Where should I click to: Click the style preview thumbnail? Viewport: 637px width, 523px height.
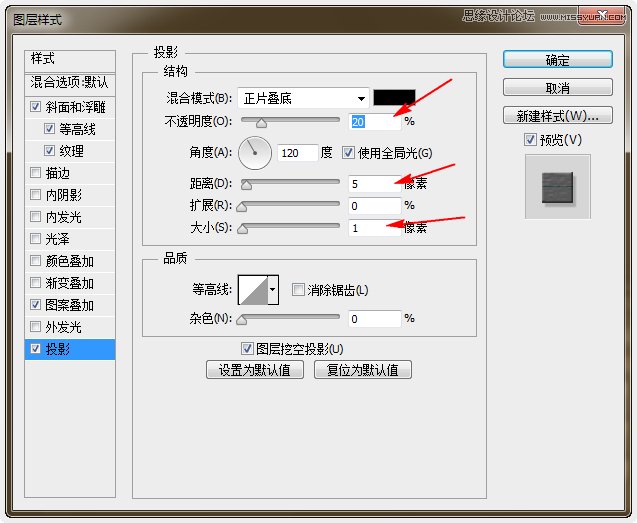[557, 187]
